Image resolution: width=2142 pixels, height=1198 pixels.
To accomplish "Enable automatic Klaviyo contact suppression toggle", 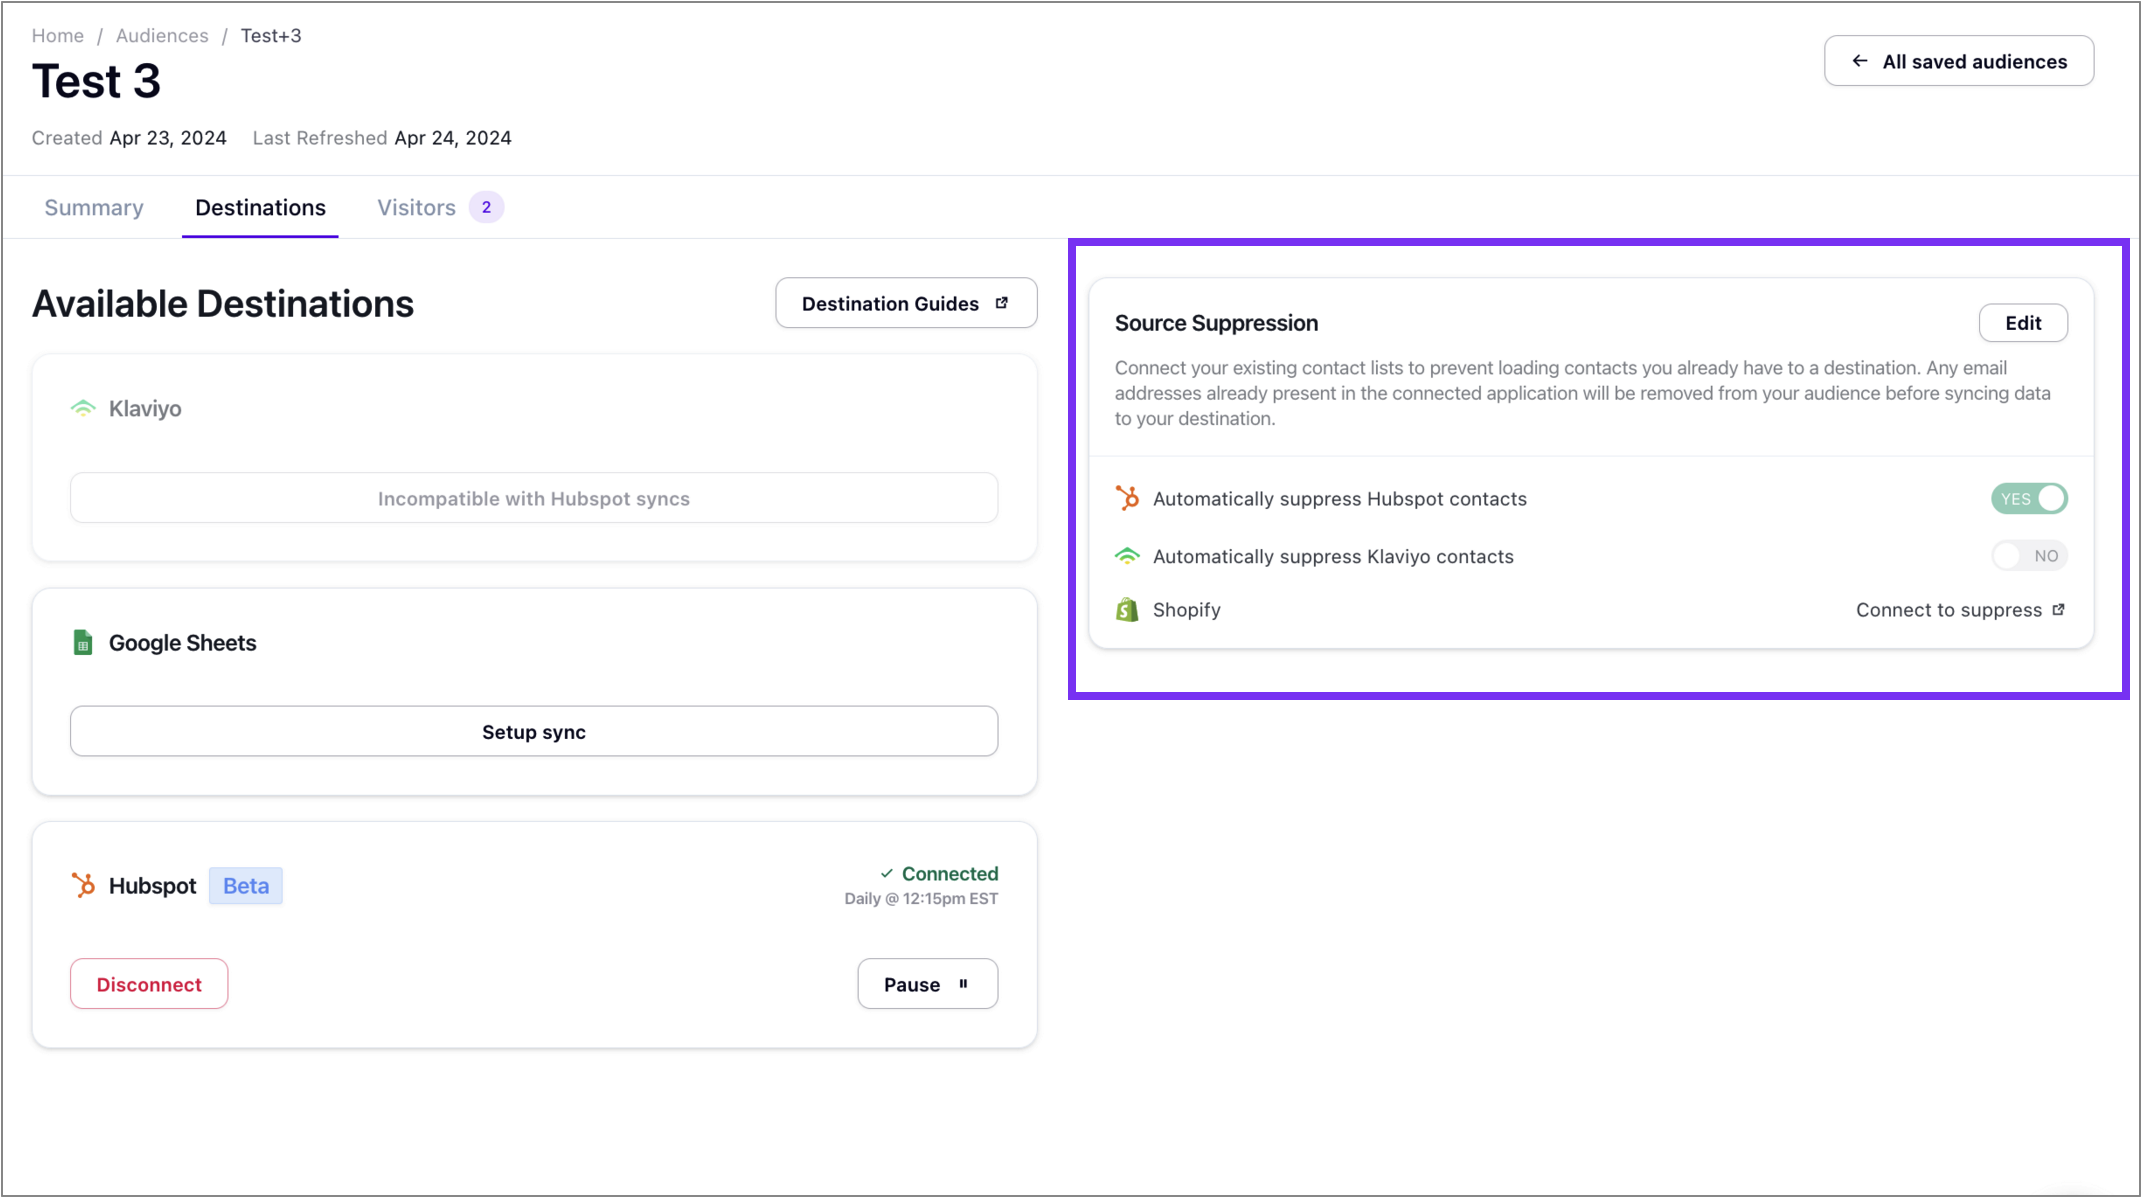I will (x=2029, y=556).
